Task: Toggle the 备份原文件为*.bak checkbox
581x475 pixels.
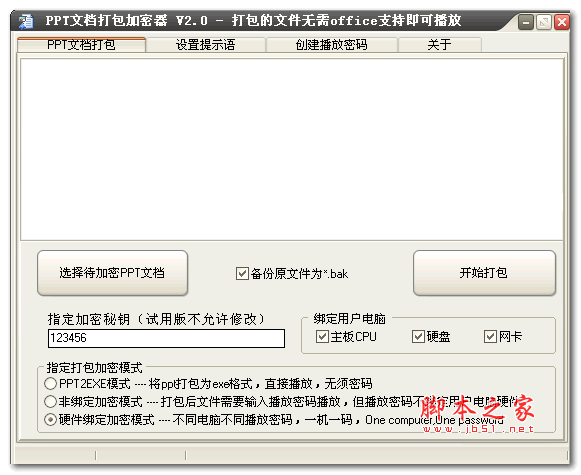Action: click(242, 274)
